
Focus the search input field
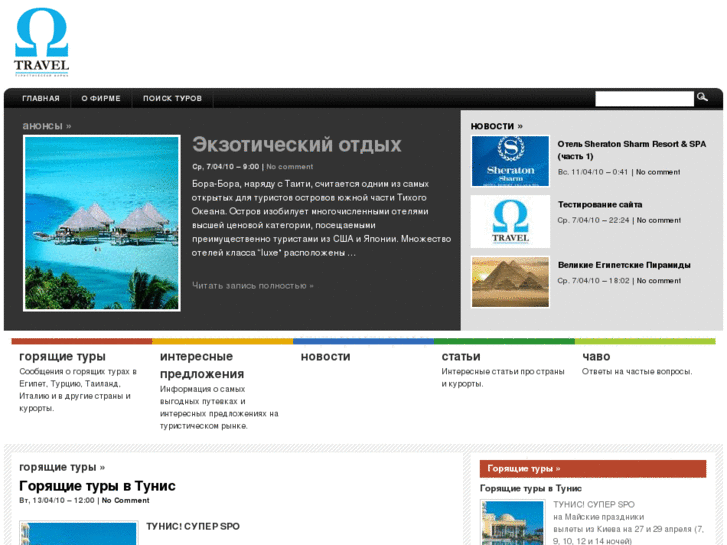pyautogui.click(x=644, y=99)
